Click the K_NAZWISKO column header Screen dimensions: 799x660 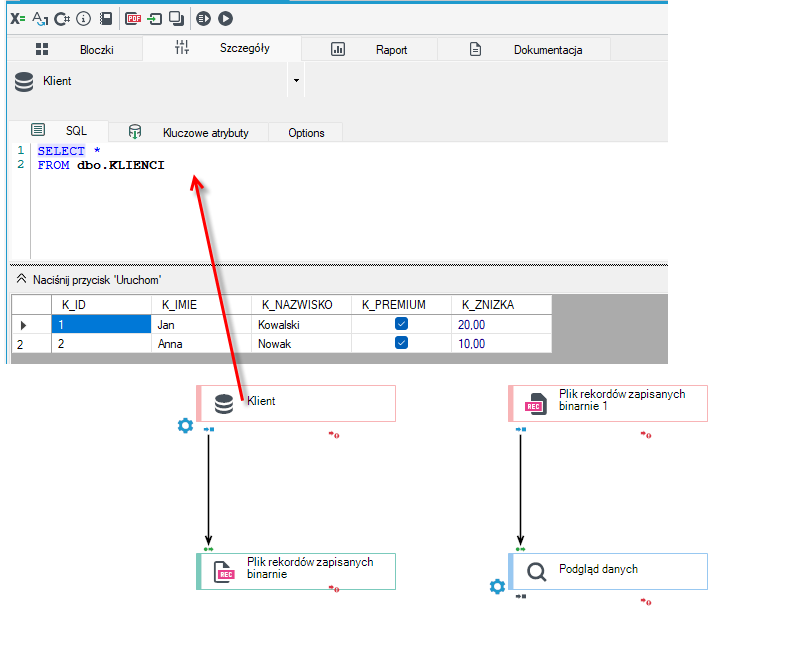pyautogui.click(x=301, y=305)
